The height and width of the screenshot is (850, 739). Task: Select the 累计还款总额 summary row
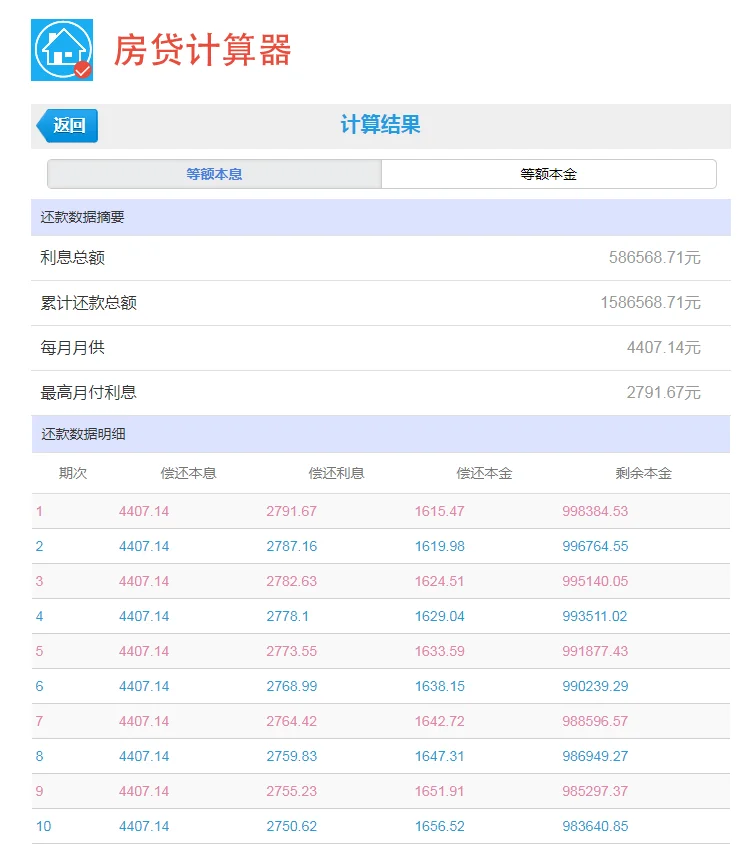click(x=380, y=303)
